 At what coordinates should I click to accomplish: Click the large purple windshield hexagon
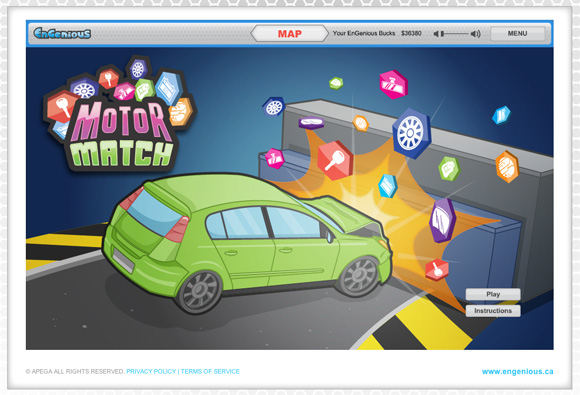(442, 220)
